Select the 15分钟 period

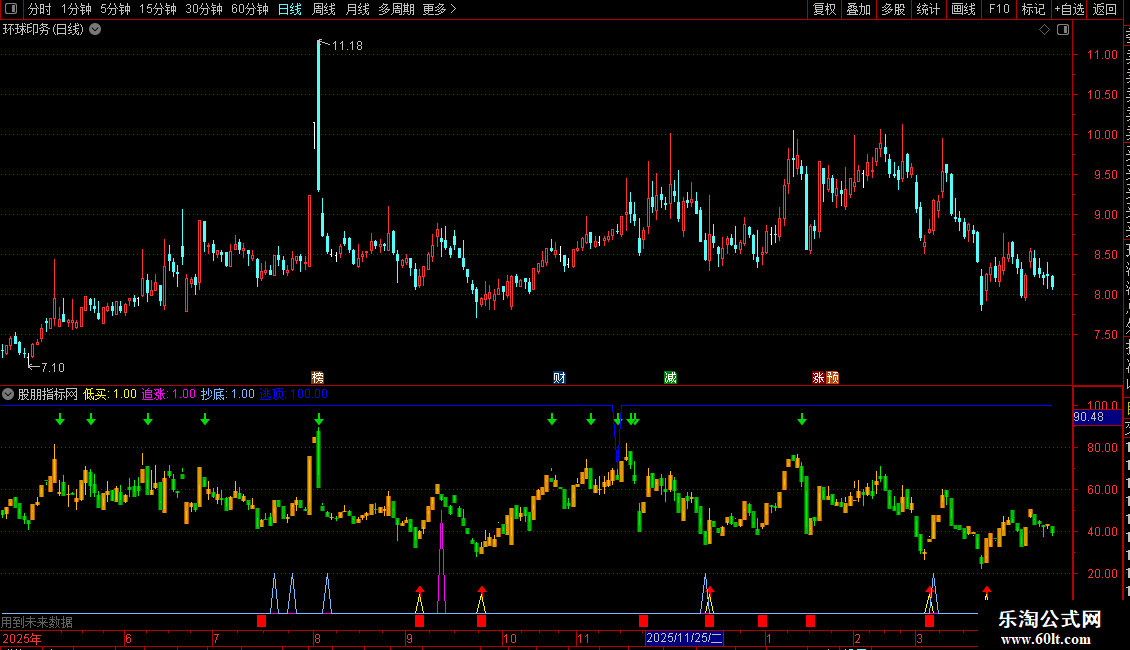158,9
